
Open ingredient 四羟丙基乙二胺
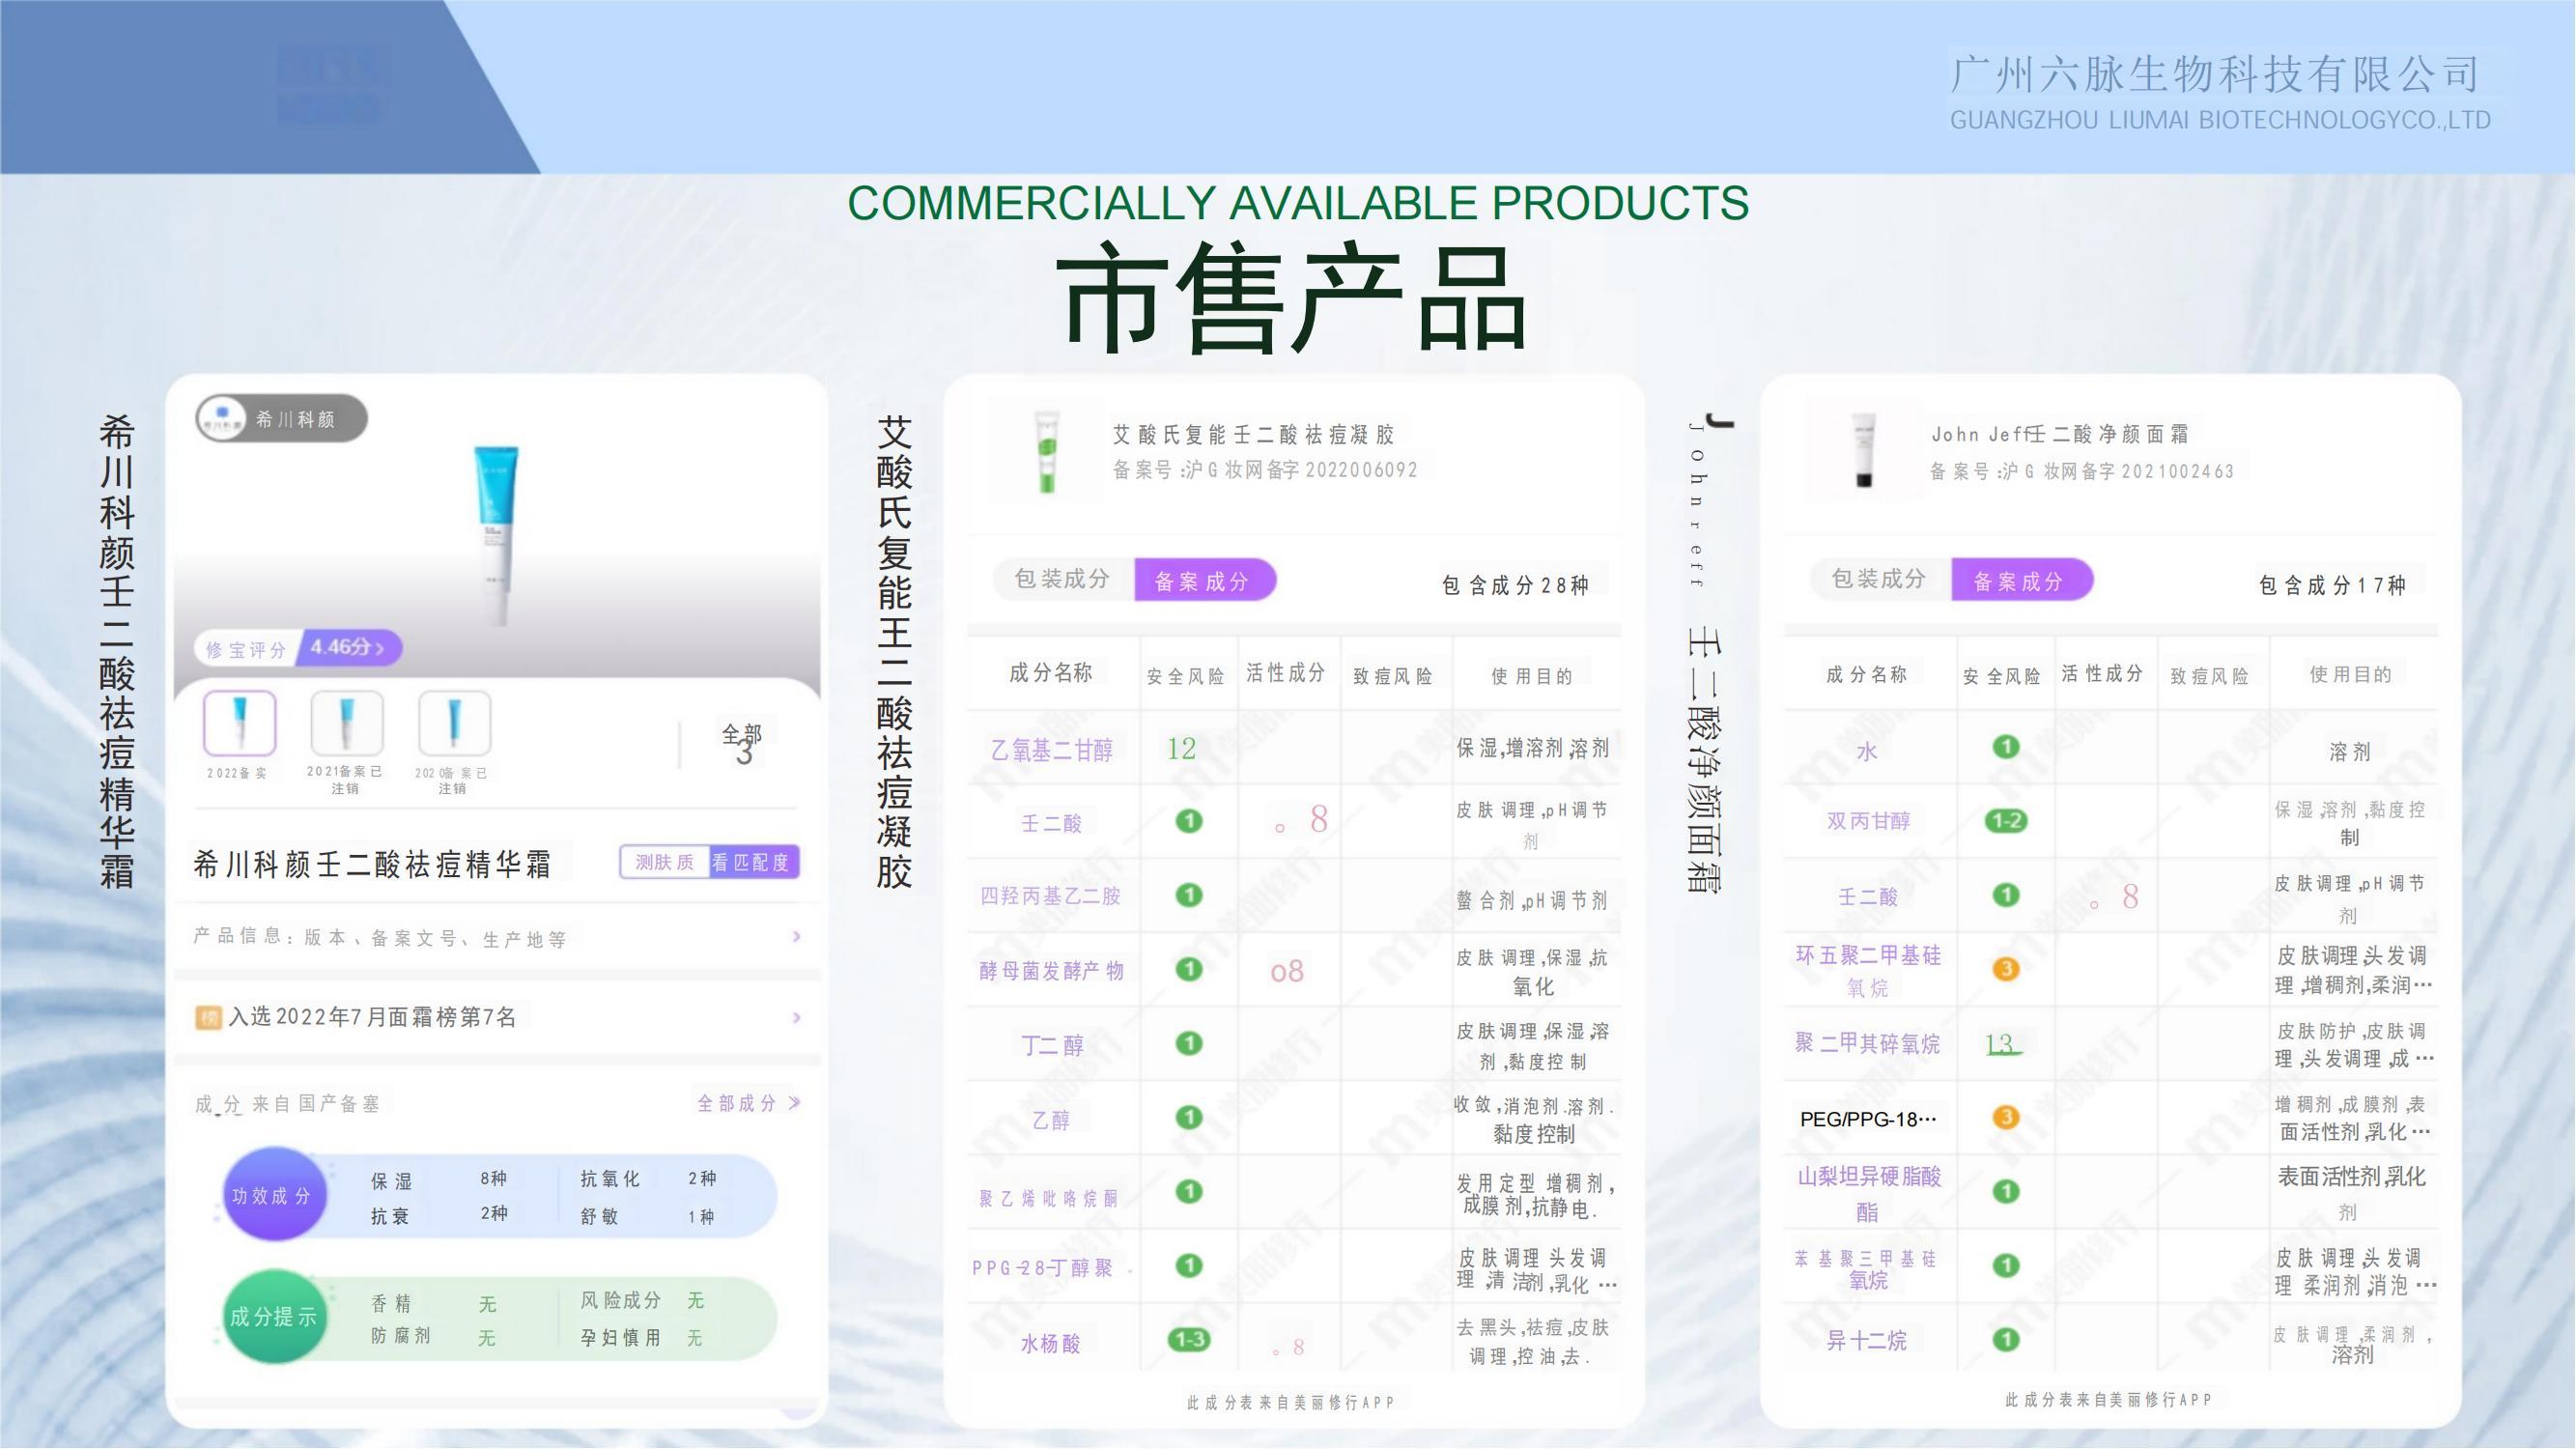click(1051, 896)
